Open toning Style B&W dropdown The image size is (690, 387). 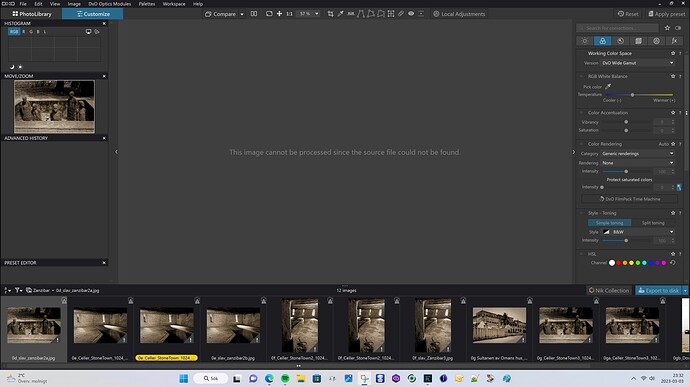(x=638, y=232)
